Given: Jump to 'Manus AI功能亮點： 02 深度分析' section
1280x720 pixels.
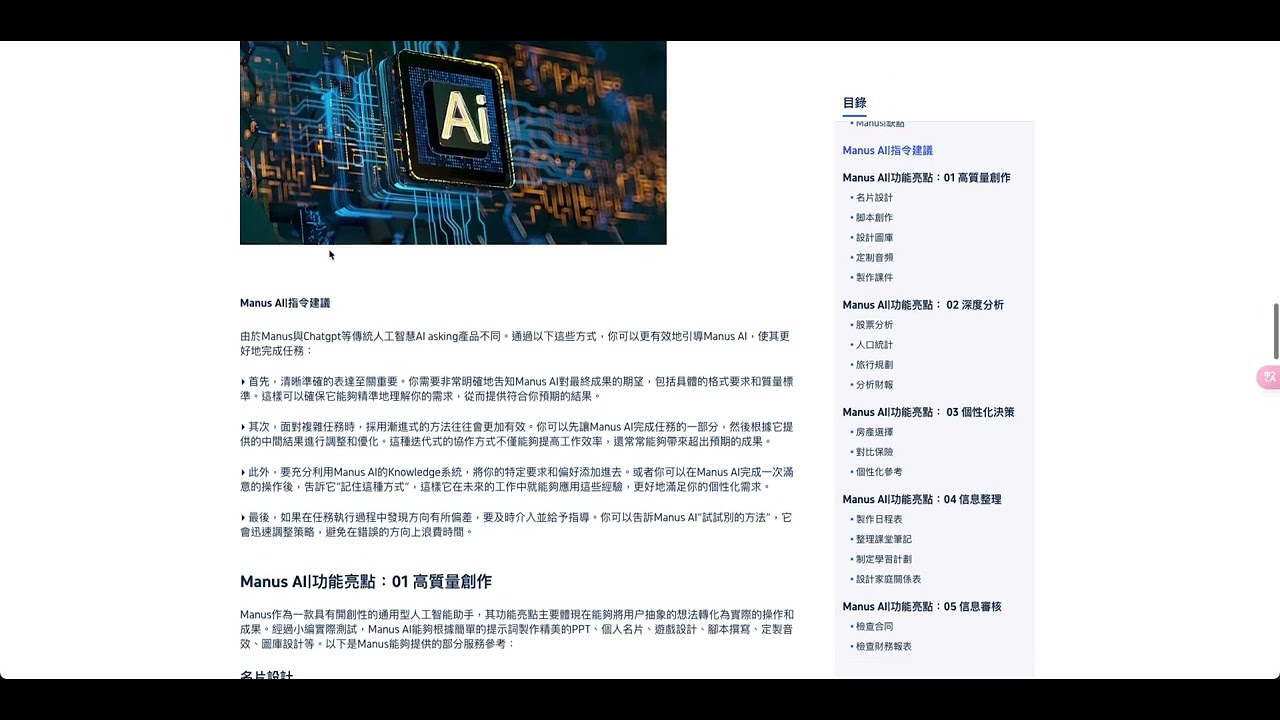Looking at the screenshot, I should point(923,305).
